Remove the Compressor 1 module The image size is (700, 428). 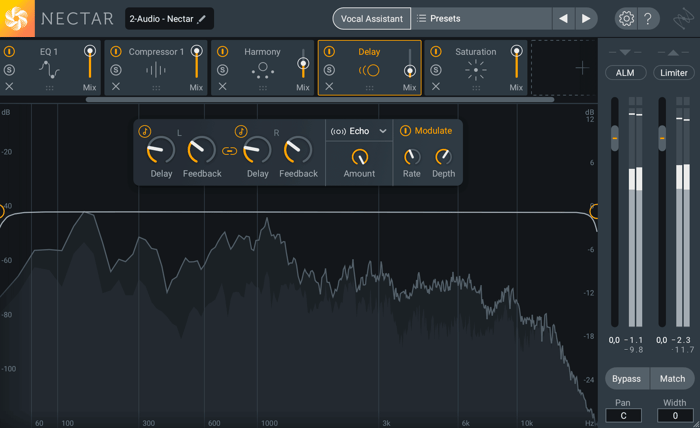tap(116, 87)
